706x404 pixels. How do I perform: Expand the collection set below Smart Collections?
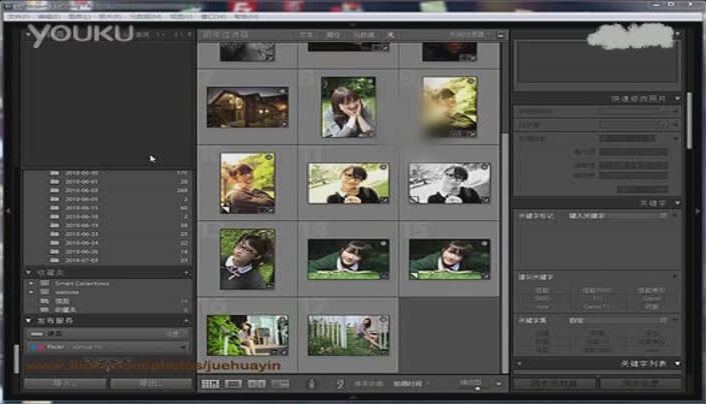tap(31, 292)
